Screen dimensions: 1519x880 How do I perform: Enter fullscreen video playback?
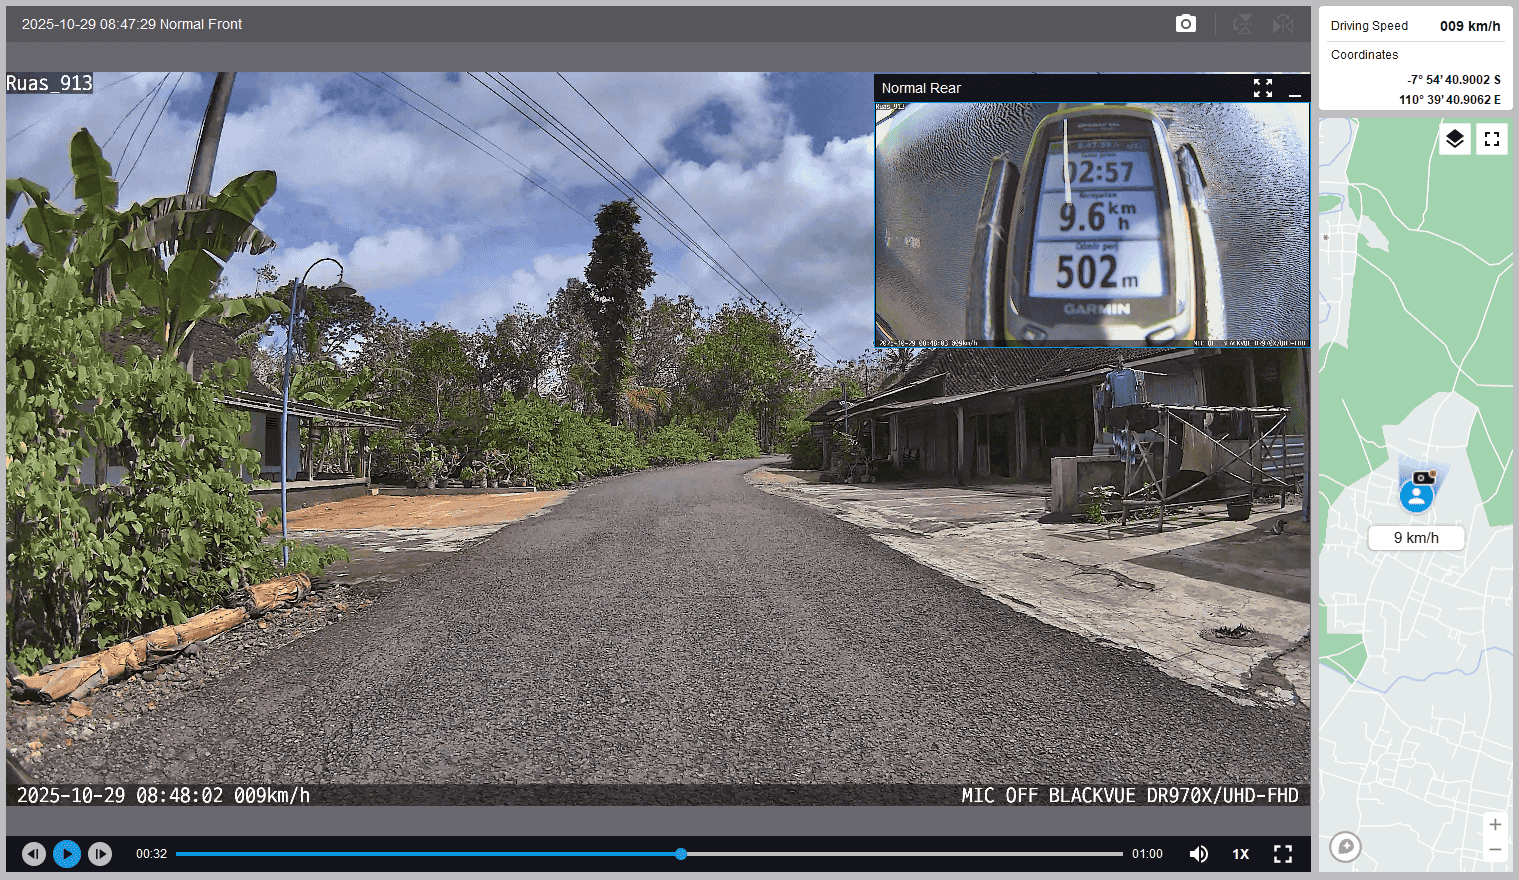(x=1283, y=854)
